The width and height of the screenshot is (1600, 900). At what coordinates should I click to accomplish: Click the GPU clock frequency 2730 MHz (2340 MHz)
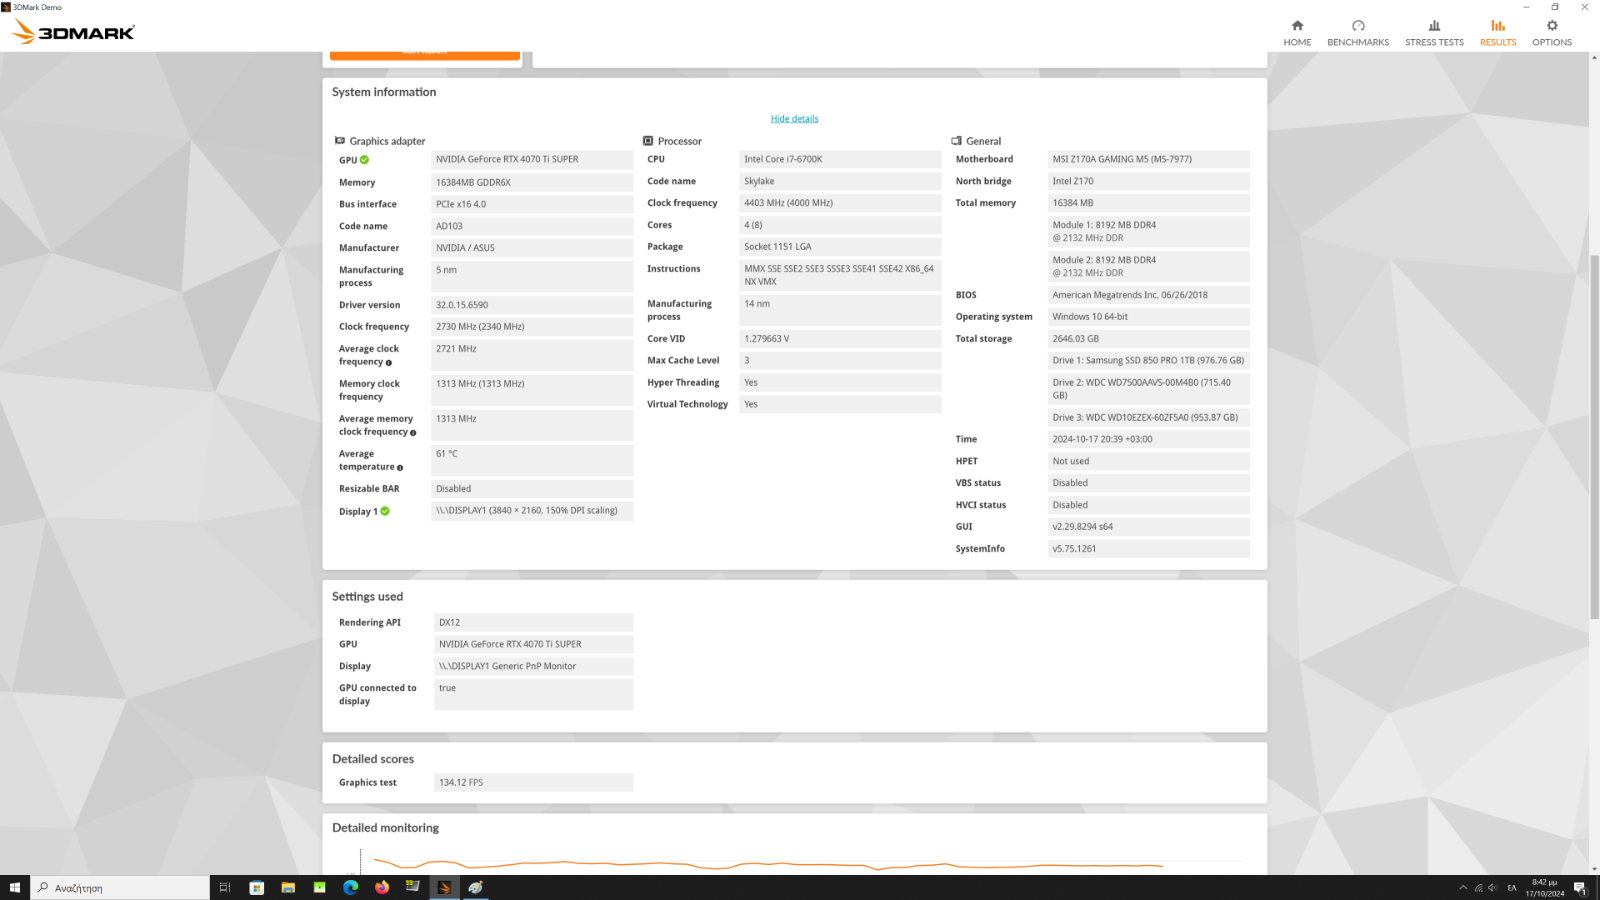click(x=532, y=327)
